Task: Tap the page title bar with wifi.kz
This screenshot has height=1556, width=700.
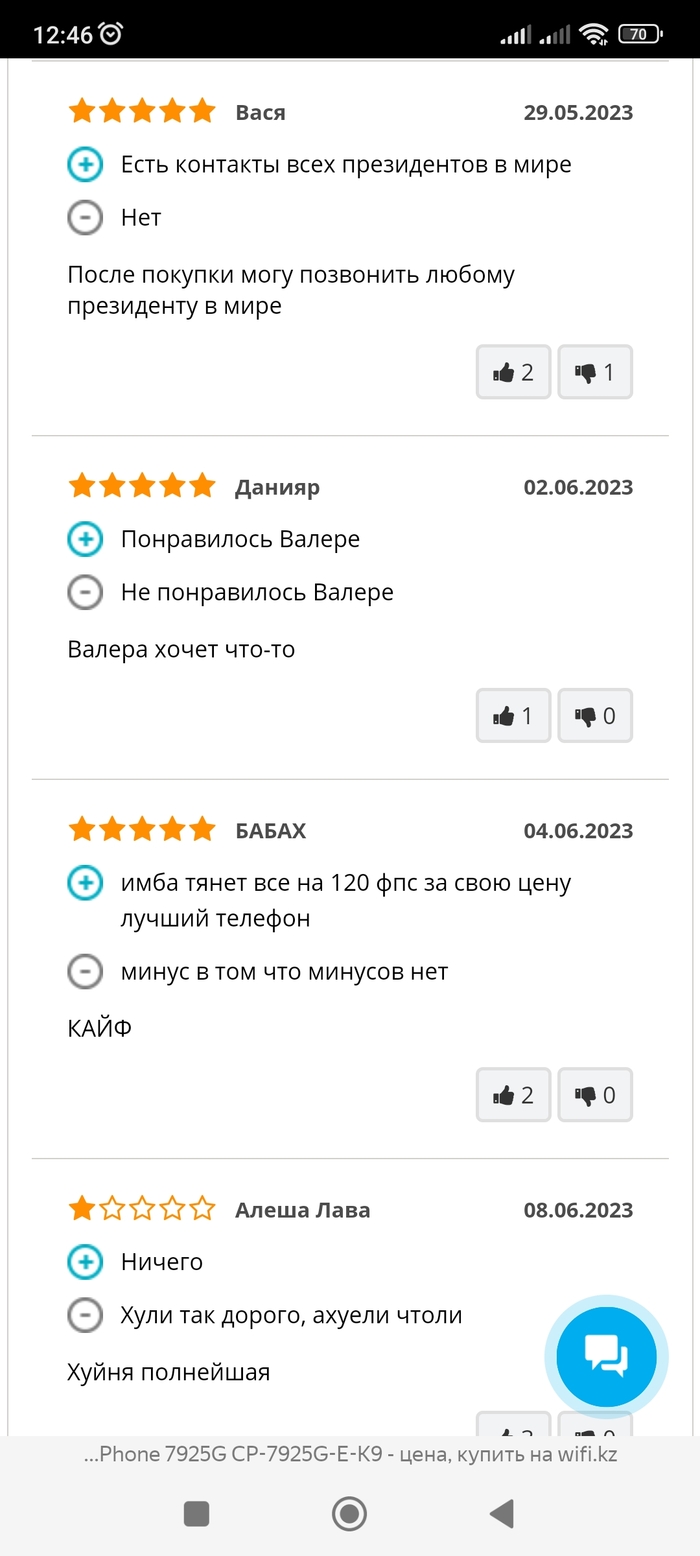Action: pyautogui.click(x=350, y=1455)
